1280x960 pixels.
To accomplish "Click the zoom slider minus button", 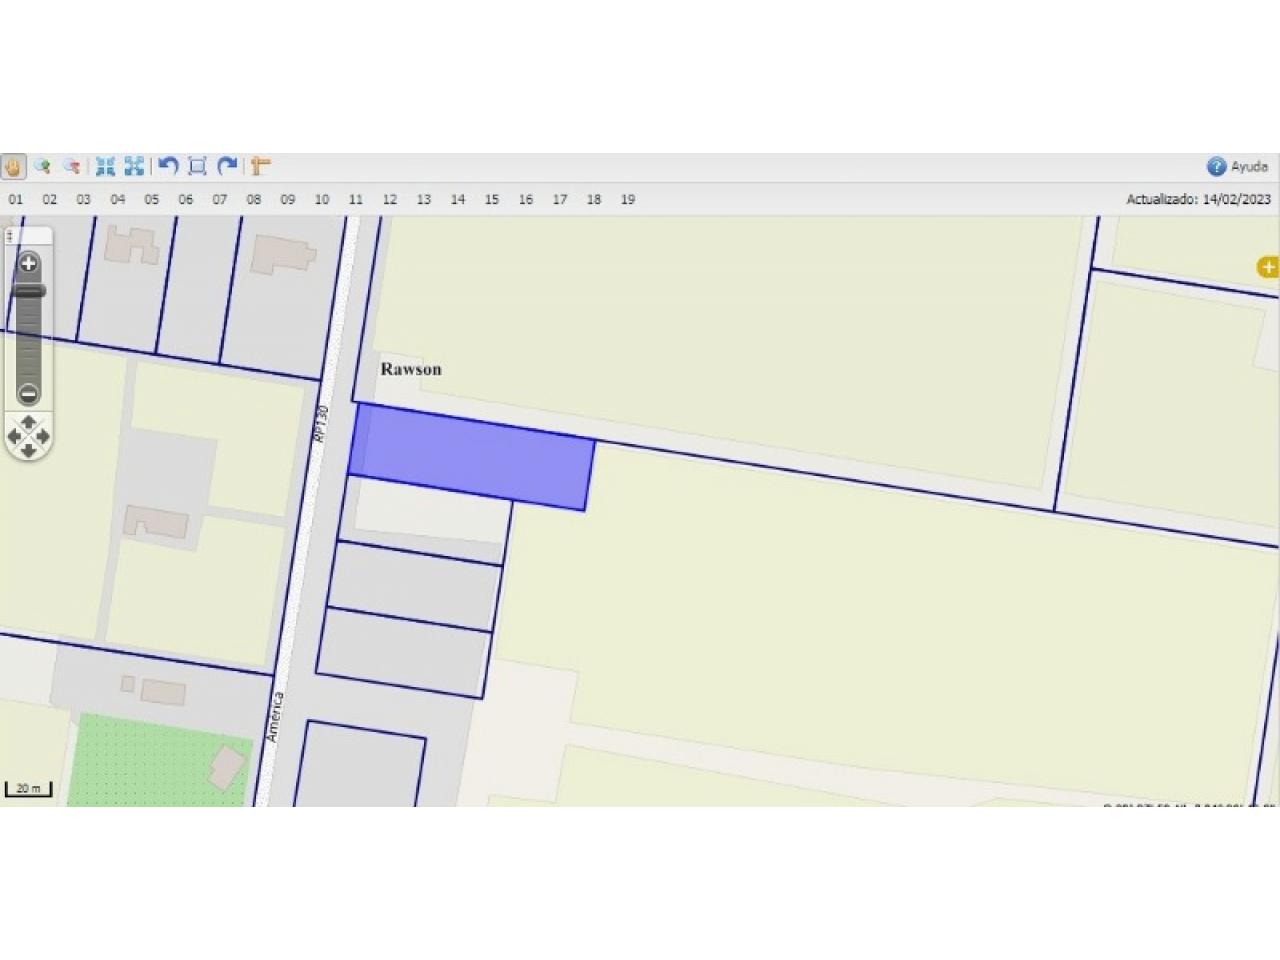I will pos(29,394).
